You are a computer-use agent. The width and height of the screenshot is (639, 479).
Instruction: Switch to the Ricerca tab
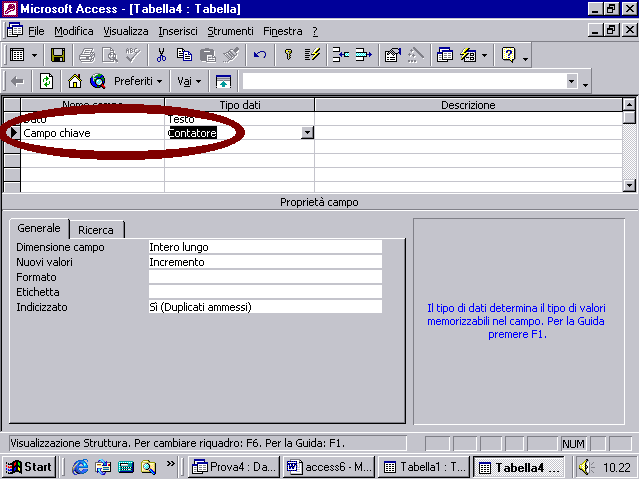(x=96, y=230)
